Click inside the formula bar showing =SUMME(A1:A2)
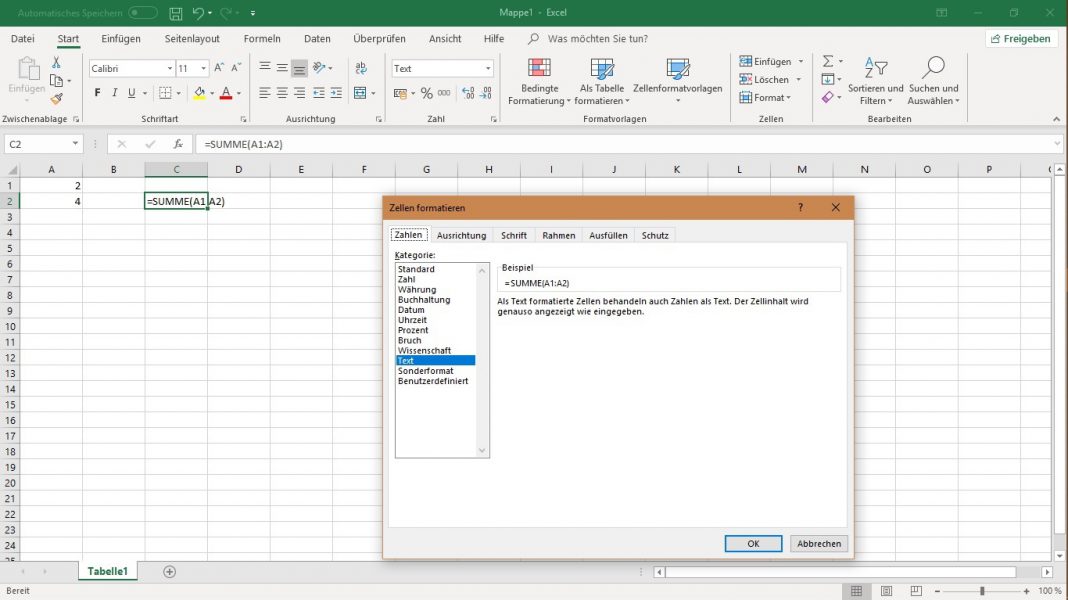Screen dimensions: 1068x600 pyautogui.click(x=300, y=143)
